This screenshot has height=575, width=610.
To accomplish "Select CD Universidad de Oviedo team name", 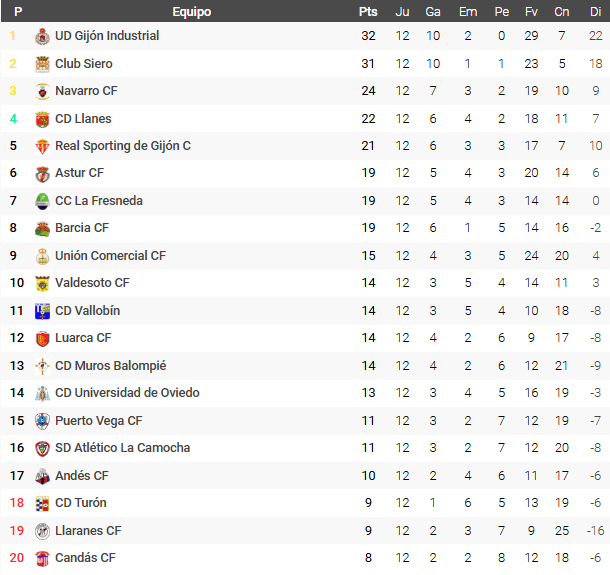I will 127,393.
